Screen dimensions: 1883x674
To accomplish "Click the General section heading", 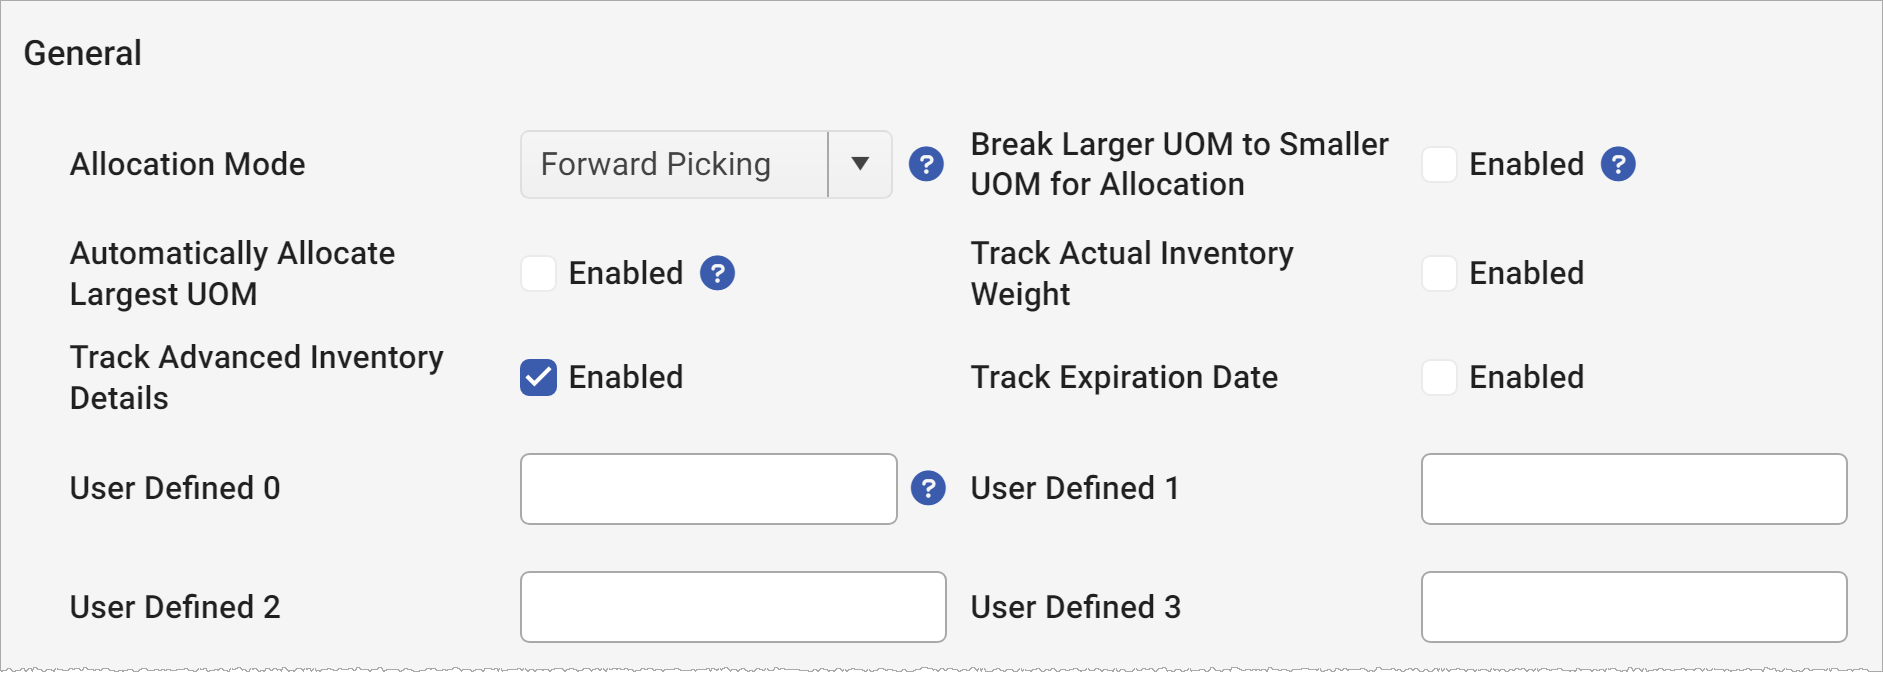I will pos(83,51).
